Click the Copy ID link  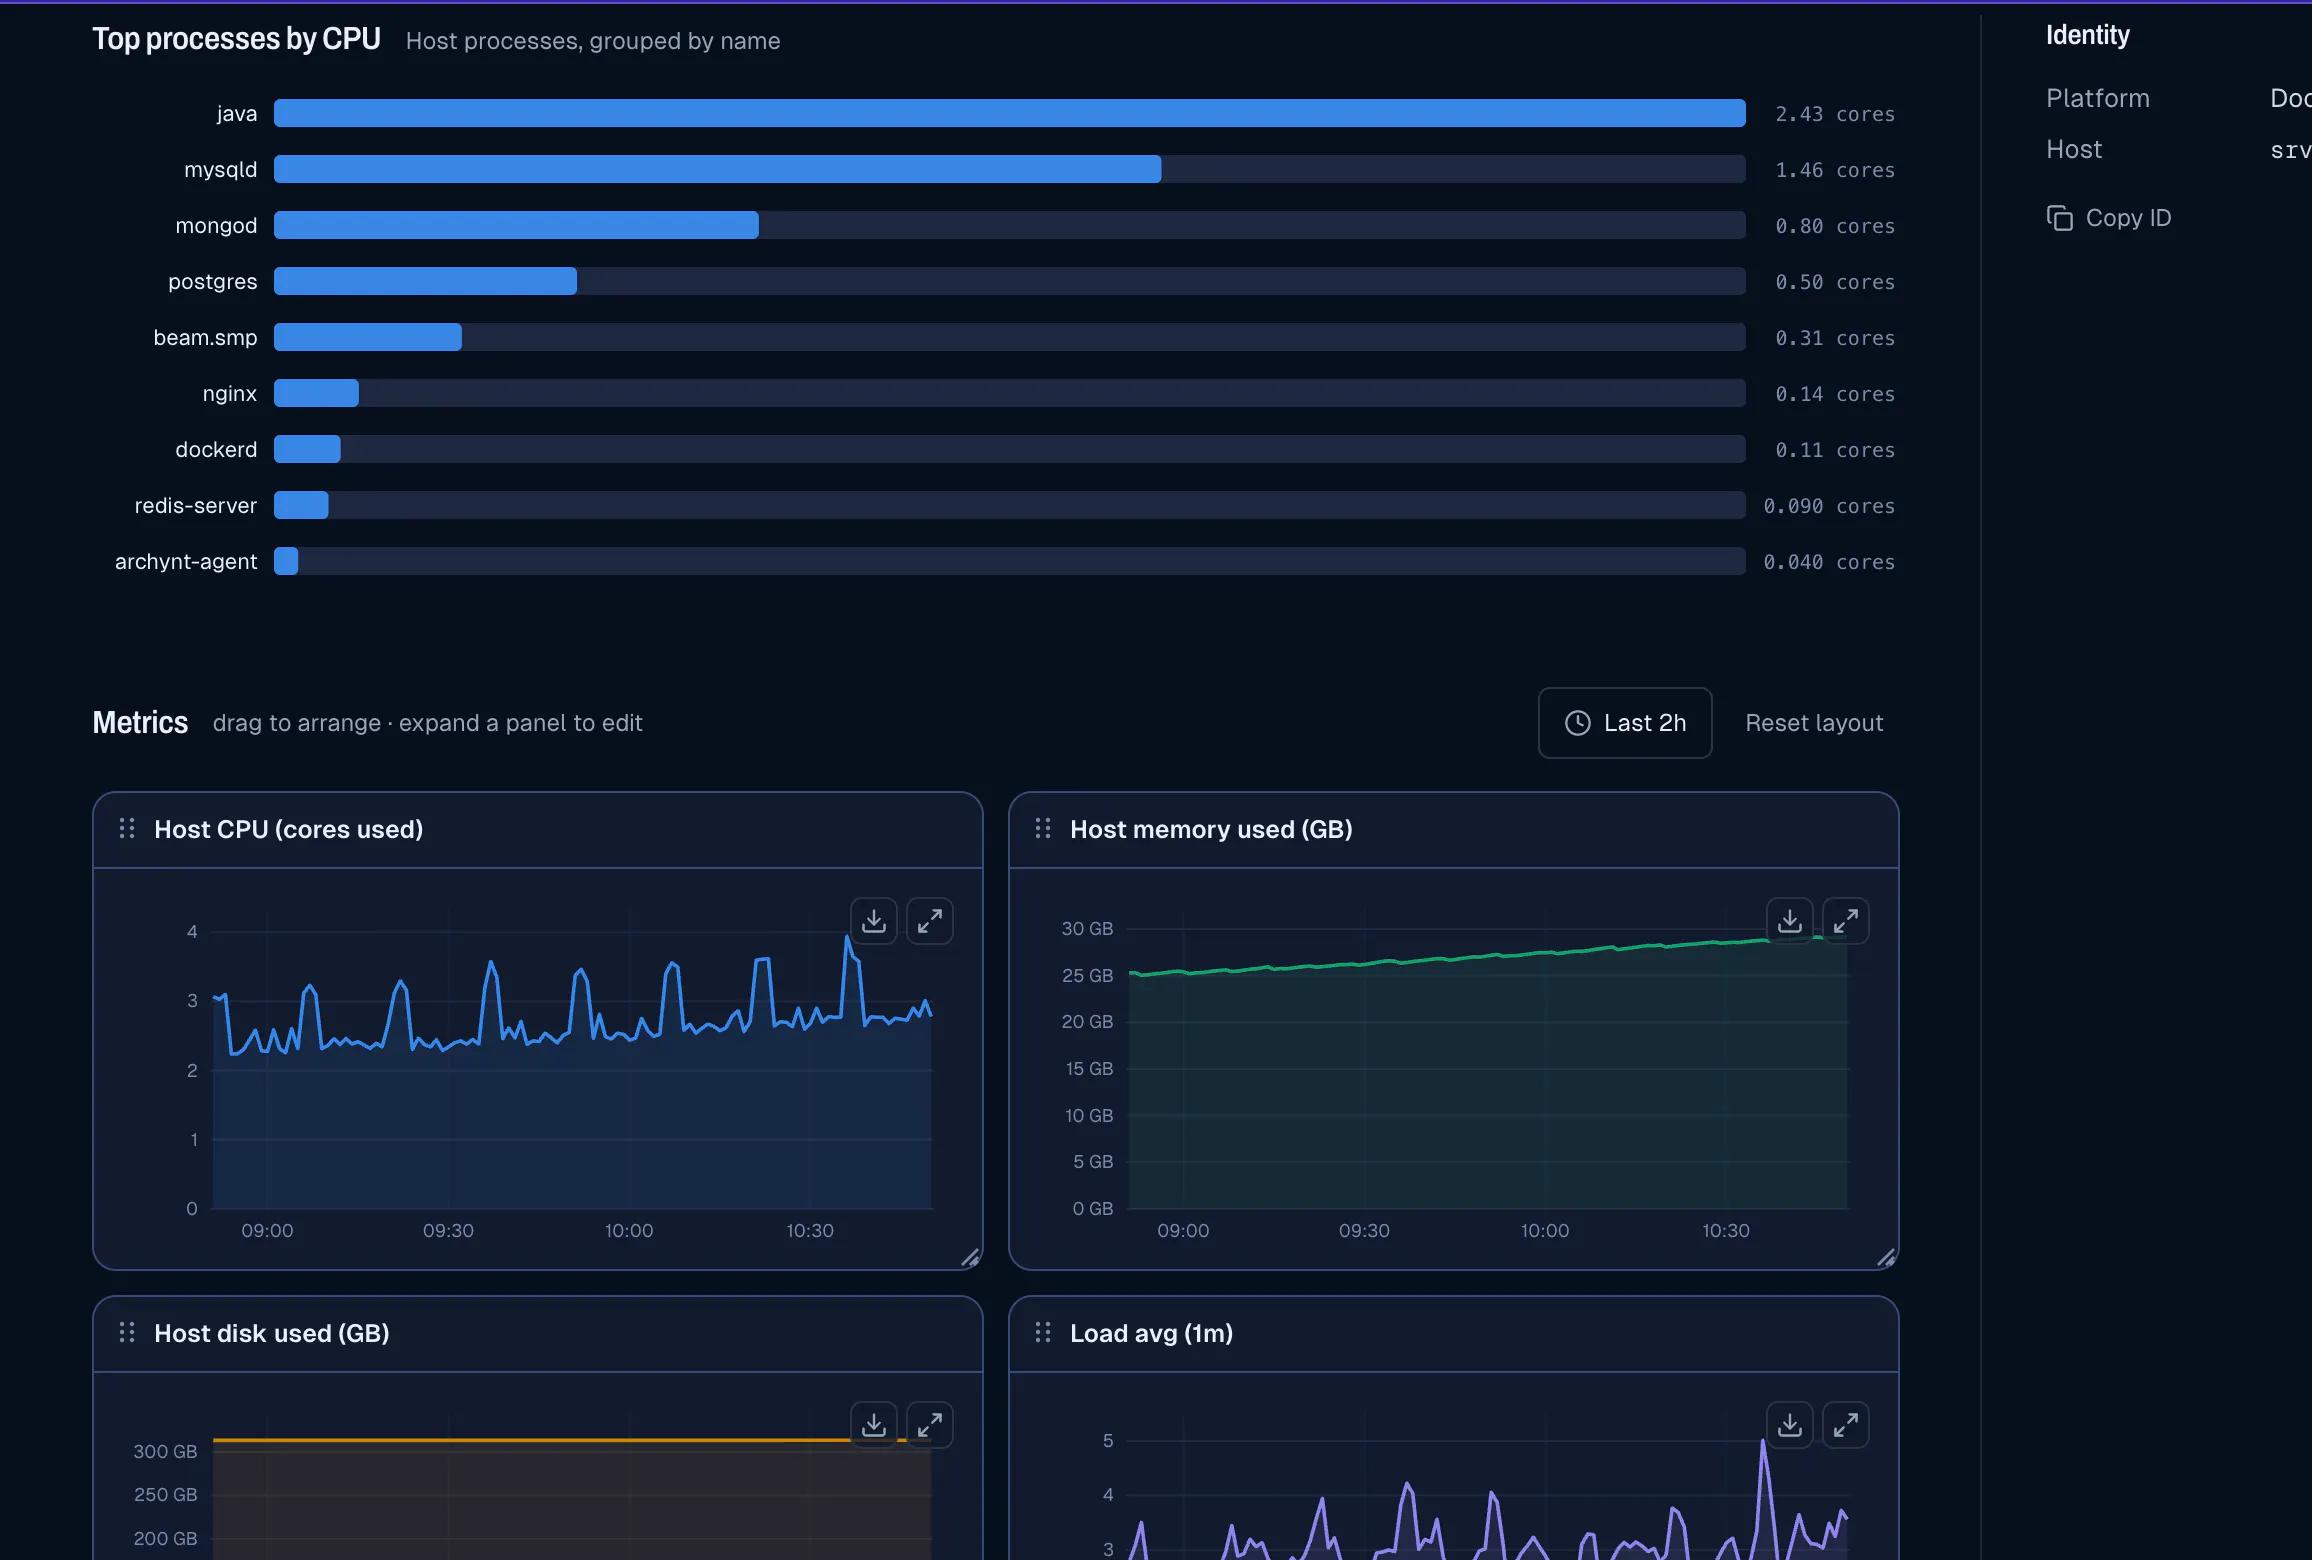tap(2109, 218)
